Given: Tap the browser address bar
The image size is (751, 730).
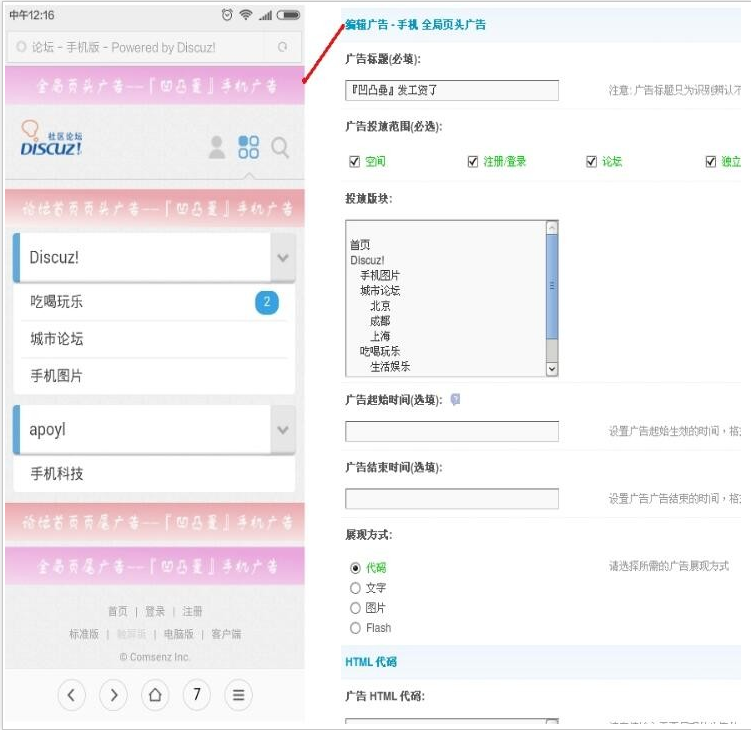Looking at the screenshot, I should click(x=154, y=47).
